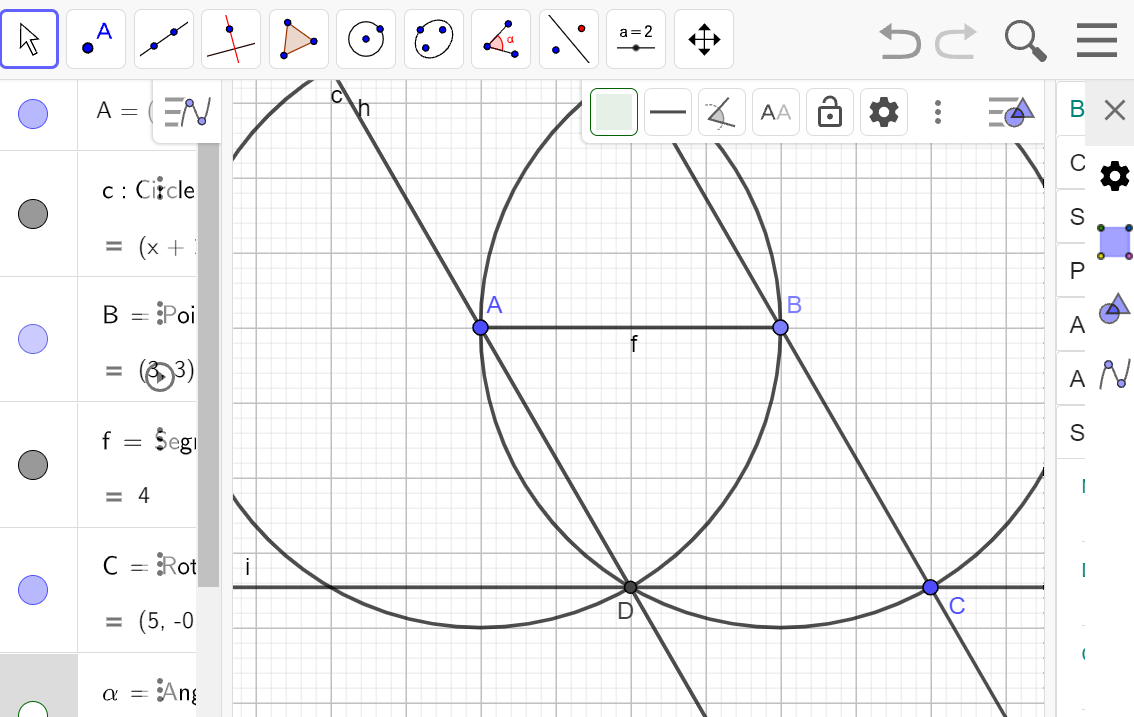Image resolution: width=1134 pixels, height=717 pixels.
Task: Select point B on the canvas
Action: pos(780,328)
